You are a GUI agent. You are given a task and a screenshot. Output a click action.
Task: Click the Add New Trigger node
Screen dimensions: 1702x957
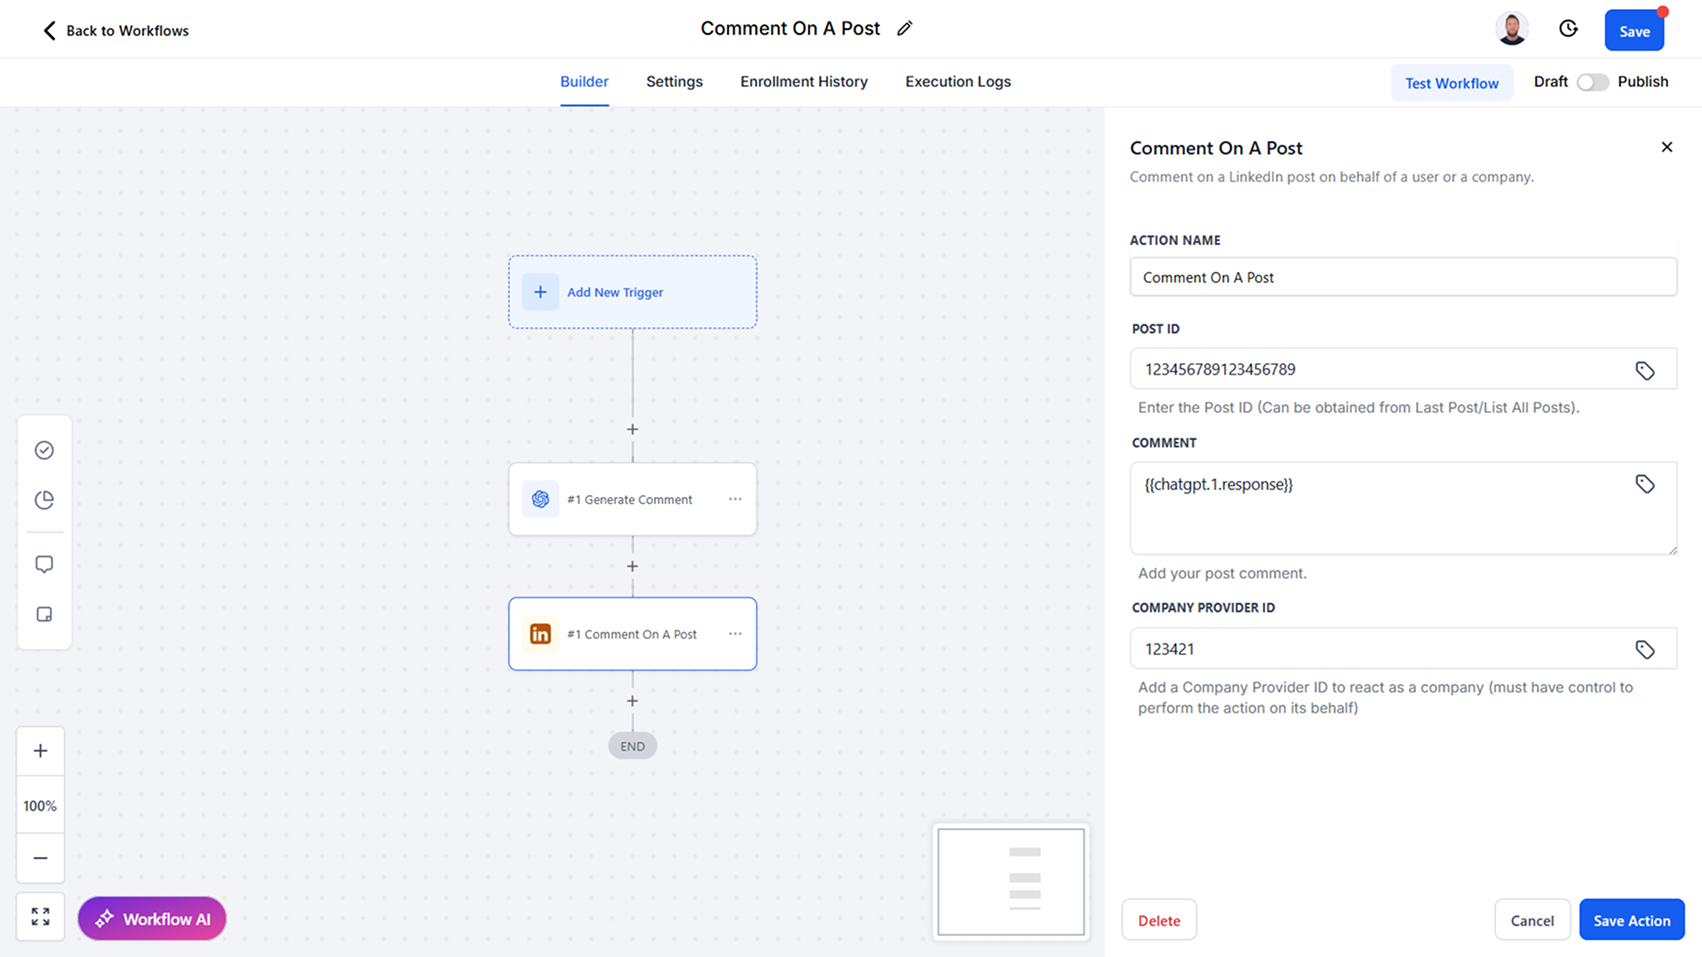point(632,292)
